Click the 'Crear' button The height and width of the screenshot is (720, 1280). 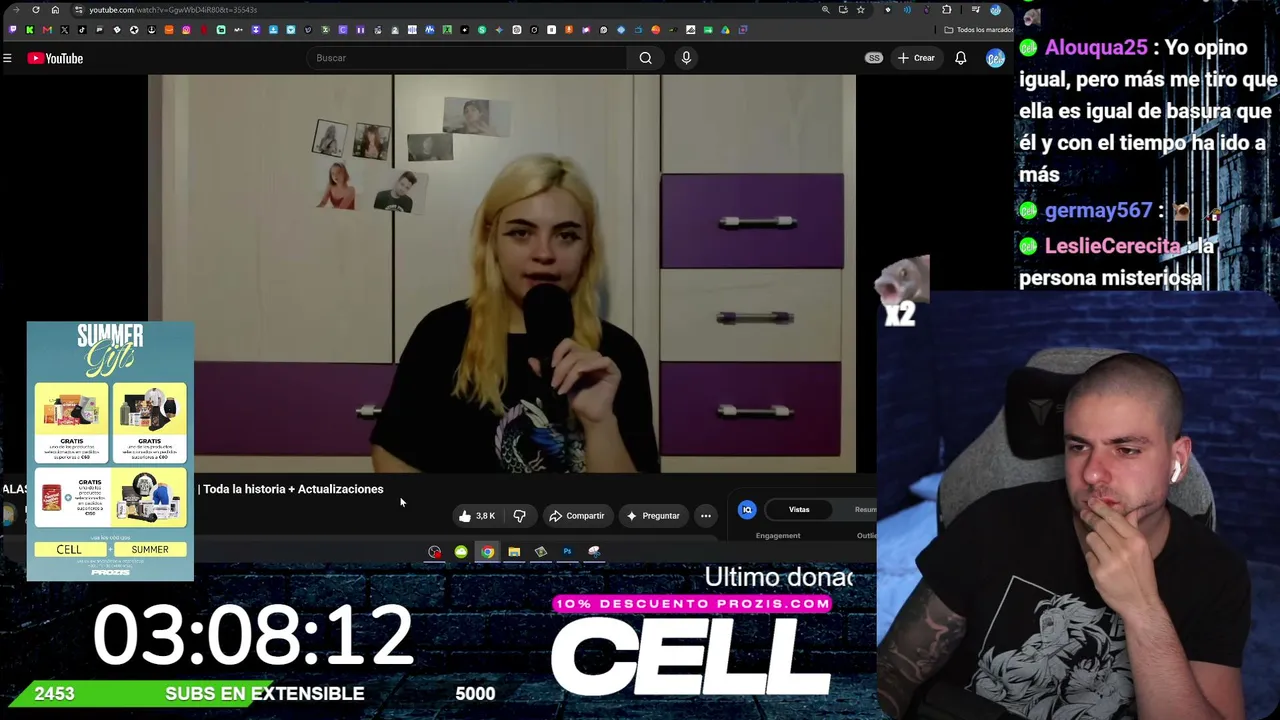[x=916, y=58]
